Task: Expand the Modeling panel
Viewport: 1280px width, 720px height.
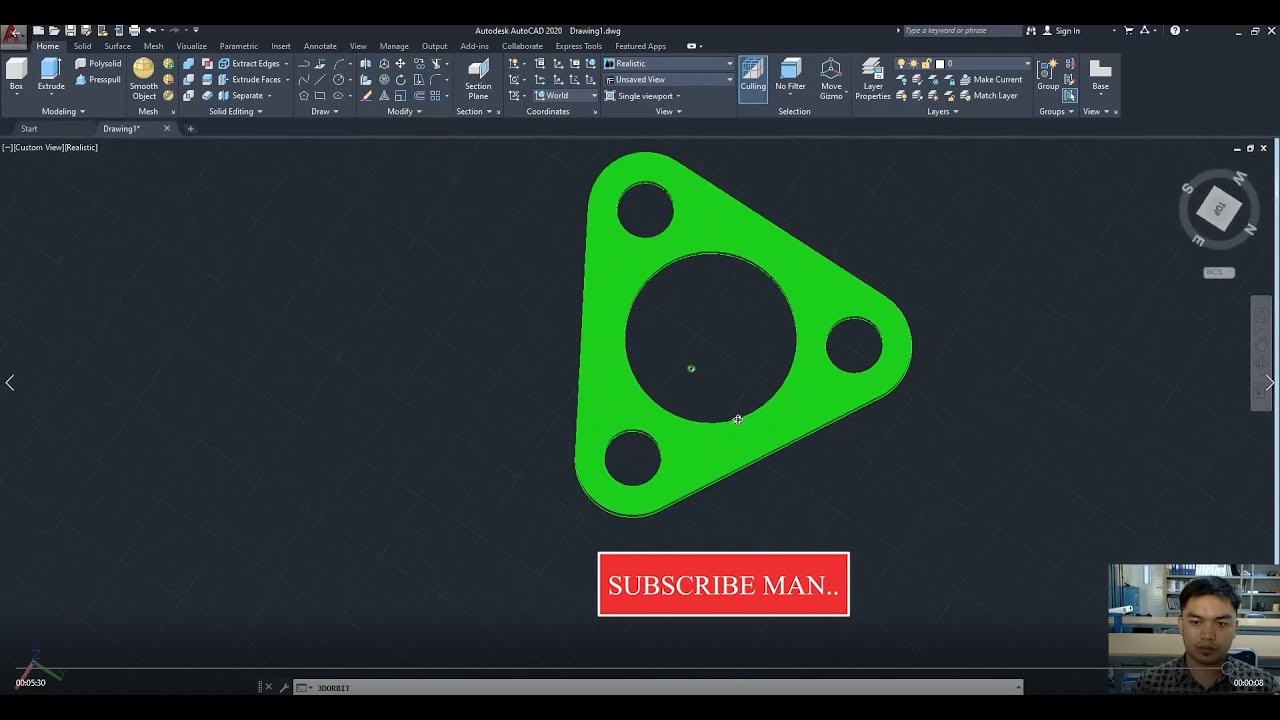Action: point(63,111)
